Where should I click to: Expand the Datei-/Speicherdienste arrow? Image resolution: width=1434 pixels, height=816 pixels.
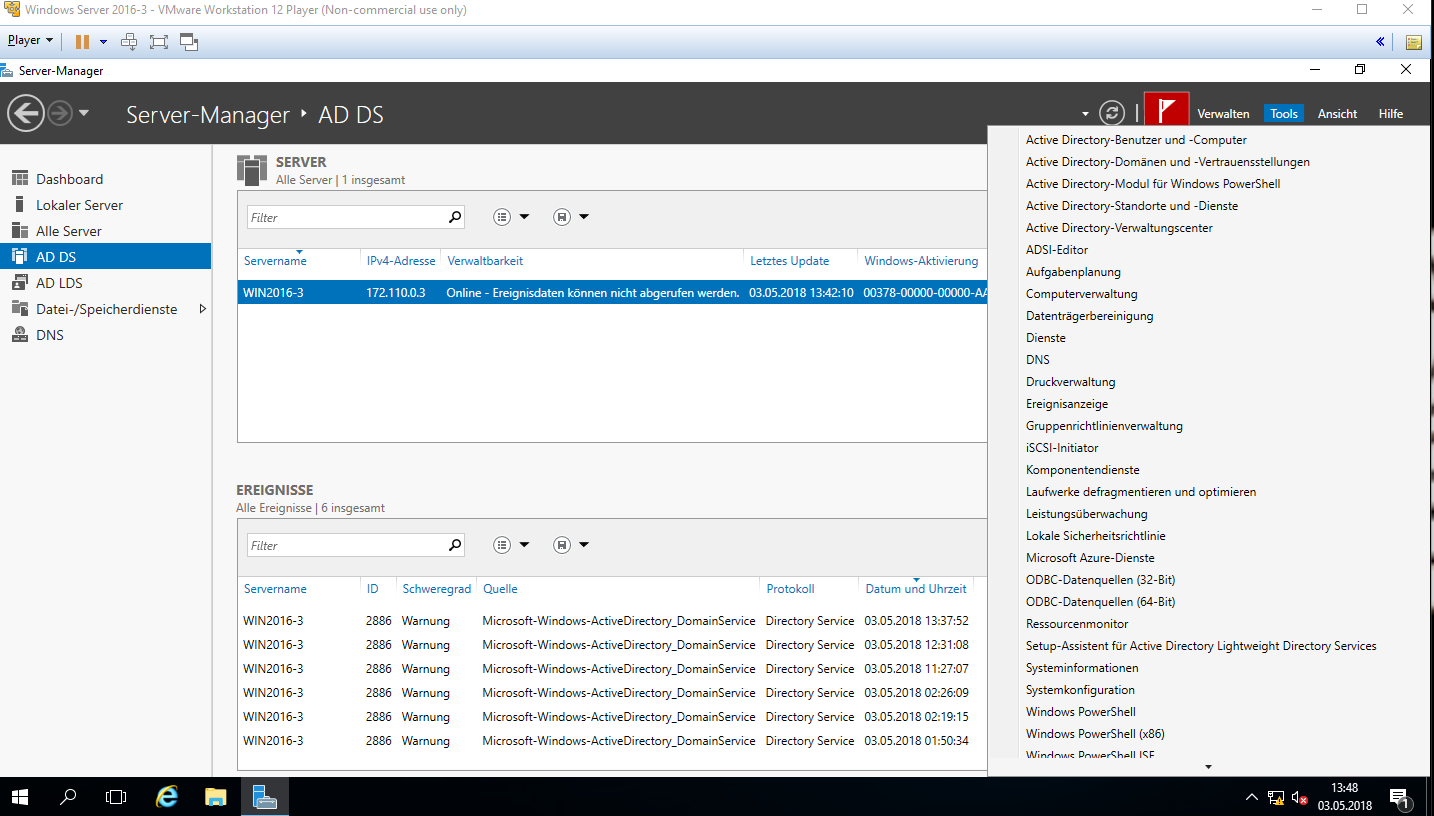pyautogui.click(x=202, y=309)
